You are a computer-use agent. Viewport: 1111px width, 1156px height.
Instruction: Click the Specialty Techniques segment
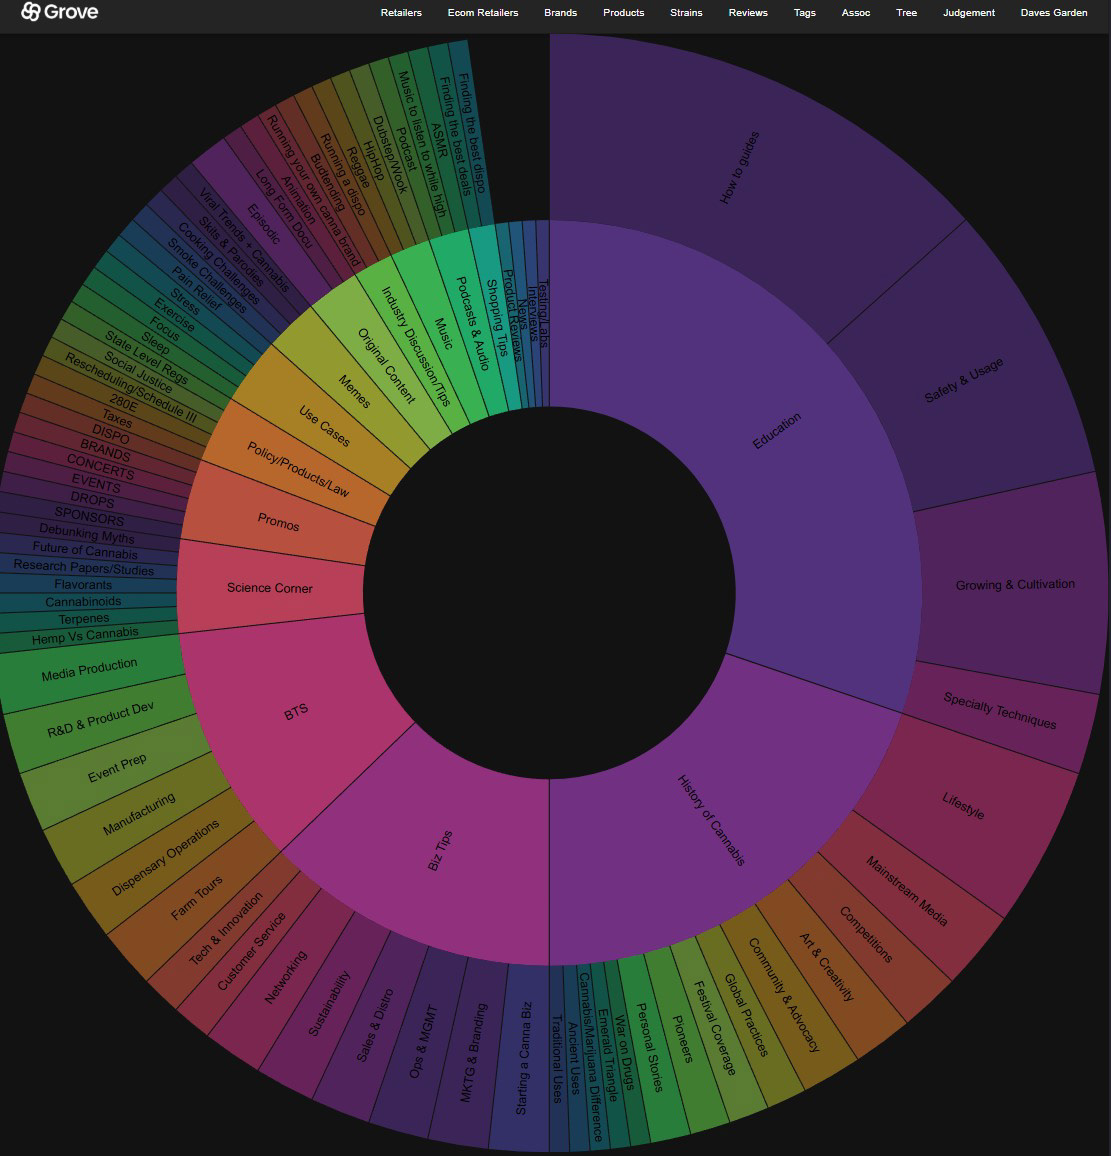[1000, 711]
